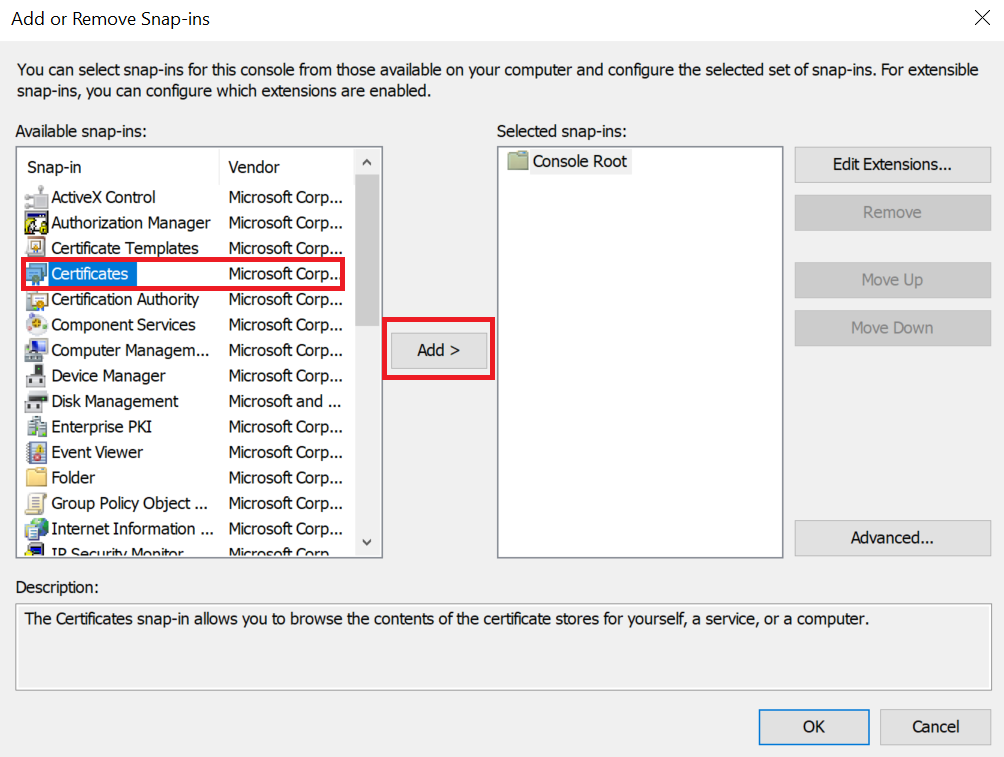Select Console Root in selected snap-ins
This screenshot has width=1004, height=757.
pyautogui.click(x=579, y=161)
